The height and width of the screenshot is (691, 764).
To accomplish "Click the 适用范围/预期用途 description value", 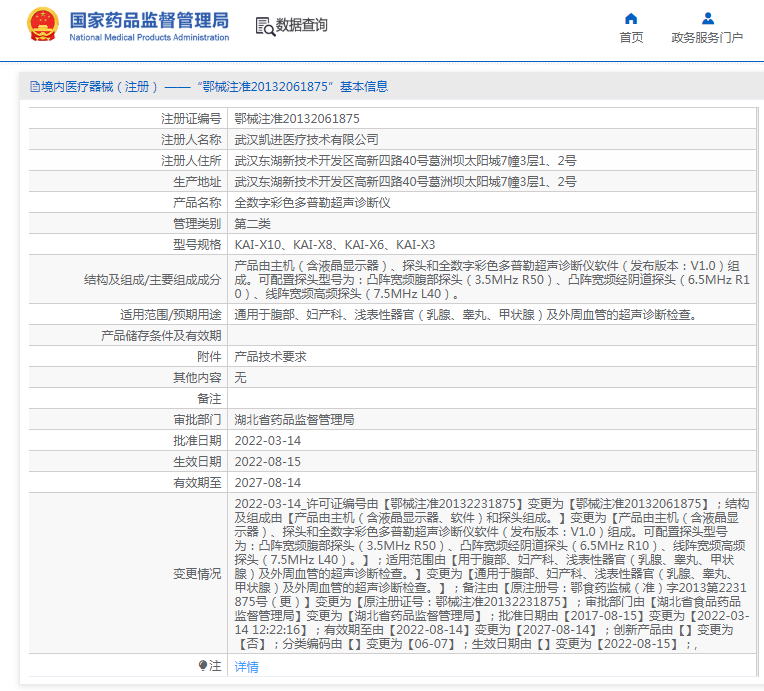I will point(466,314).
